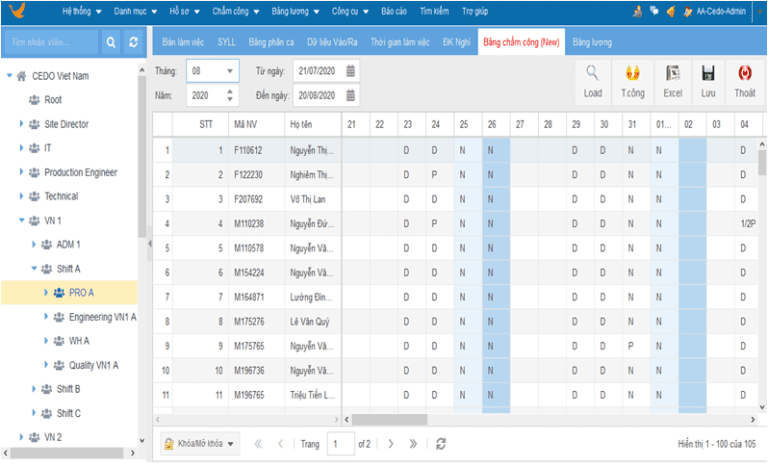Open calendar picker for Từ ngày
The width and height of the screenshot is (768, 468).
tap(351, 72)
